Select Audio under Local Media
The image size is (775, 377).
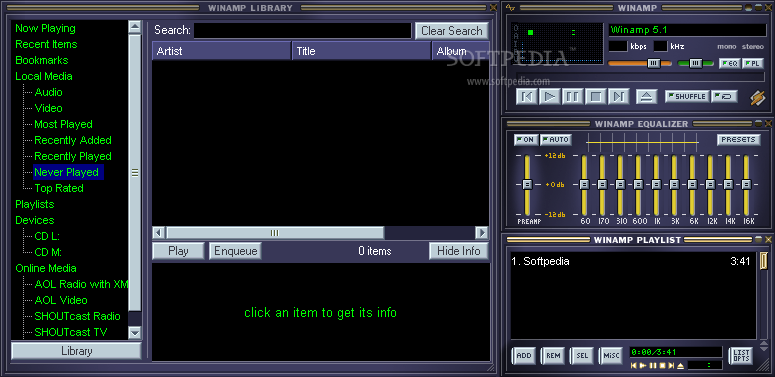coord(48,92)
